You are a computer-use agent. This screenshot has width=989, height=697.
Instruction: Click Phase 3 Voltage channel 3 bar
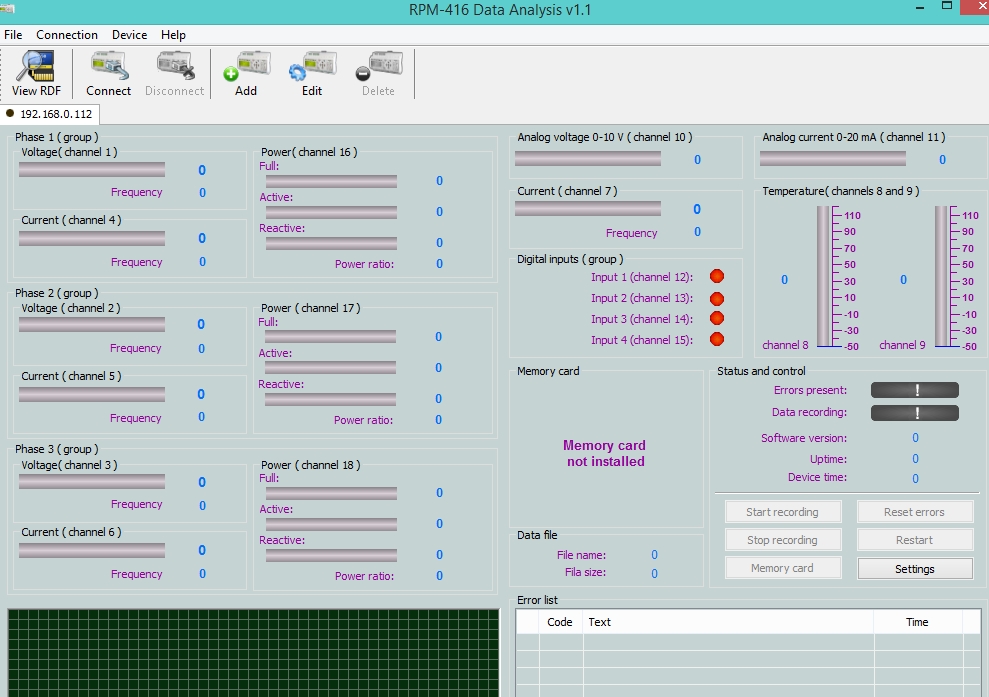(x=92, y=482)
